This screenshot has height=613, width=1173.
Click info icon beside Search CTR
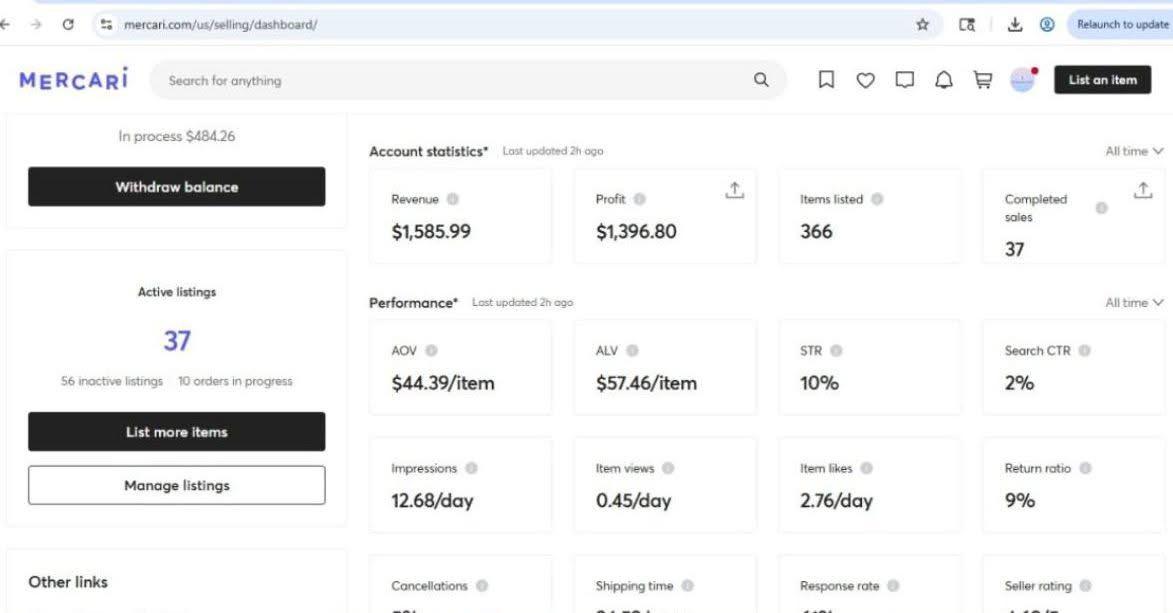coord(1085,351)
